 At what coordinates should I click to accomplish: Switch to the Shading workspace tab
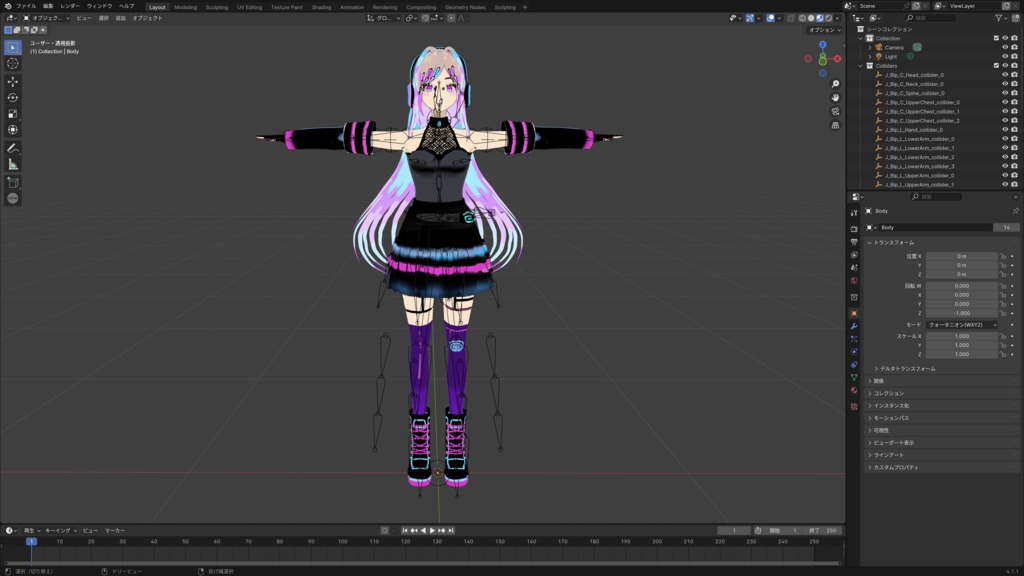coord(321,7)
